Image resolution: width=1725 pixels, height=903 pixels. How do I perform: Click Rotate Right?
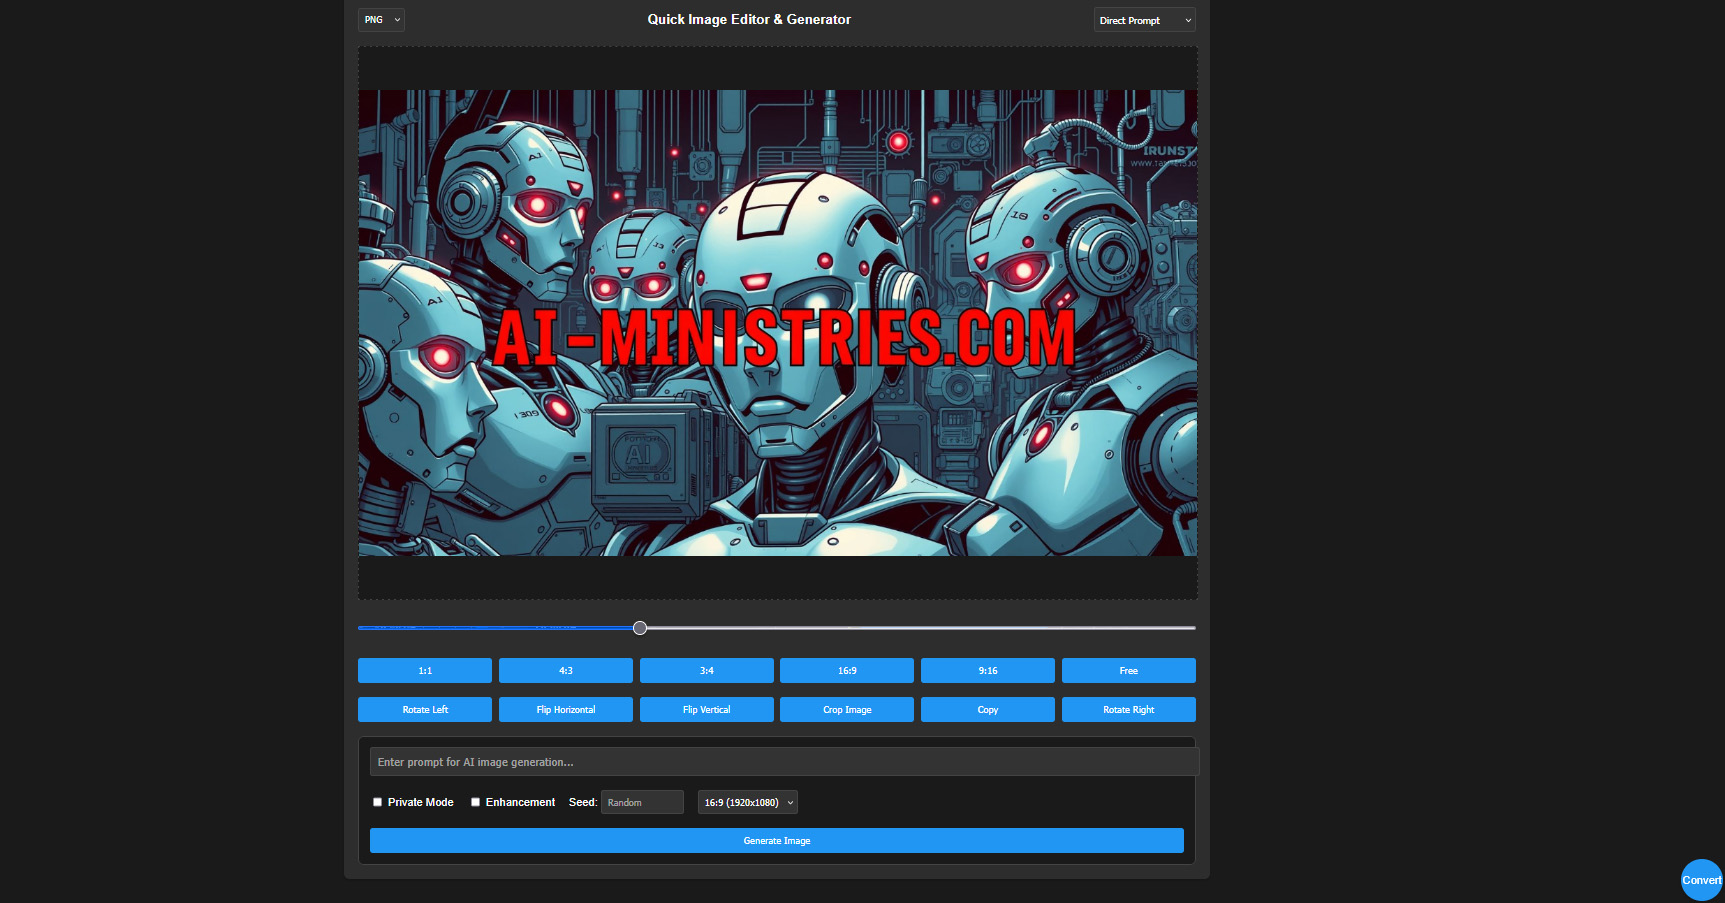1129,709
